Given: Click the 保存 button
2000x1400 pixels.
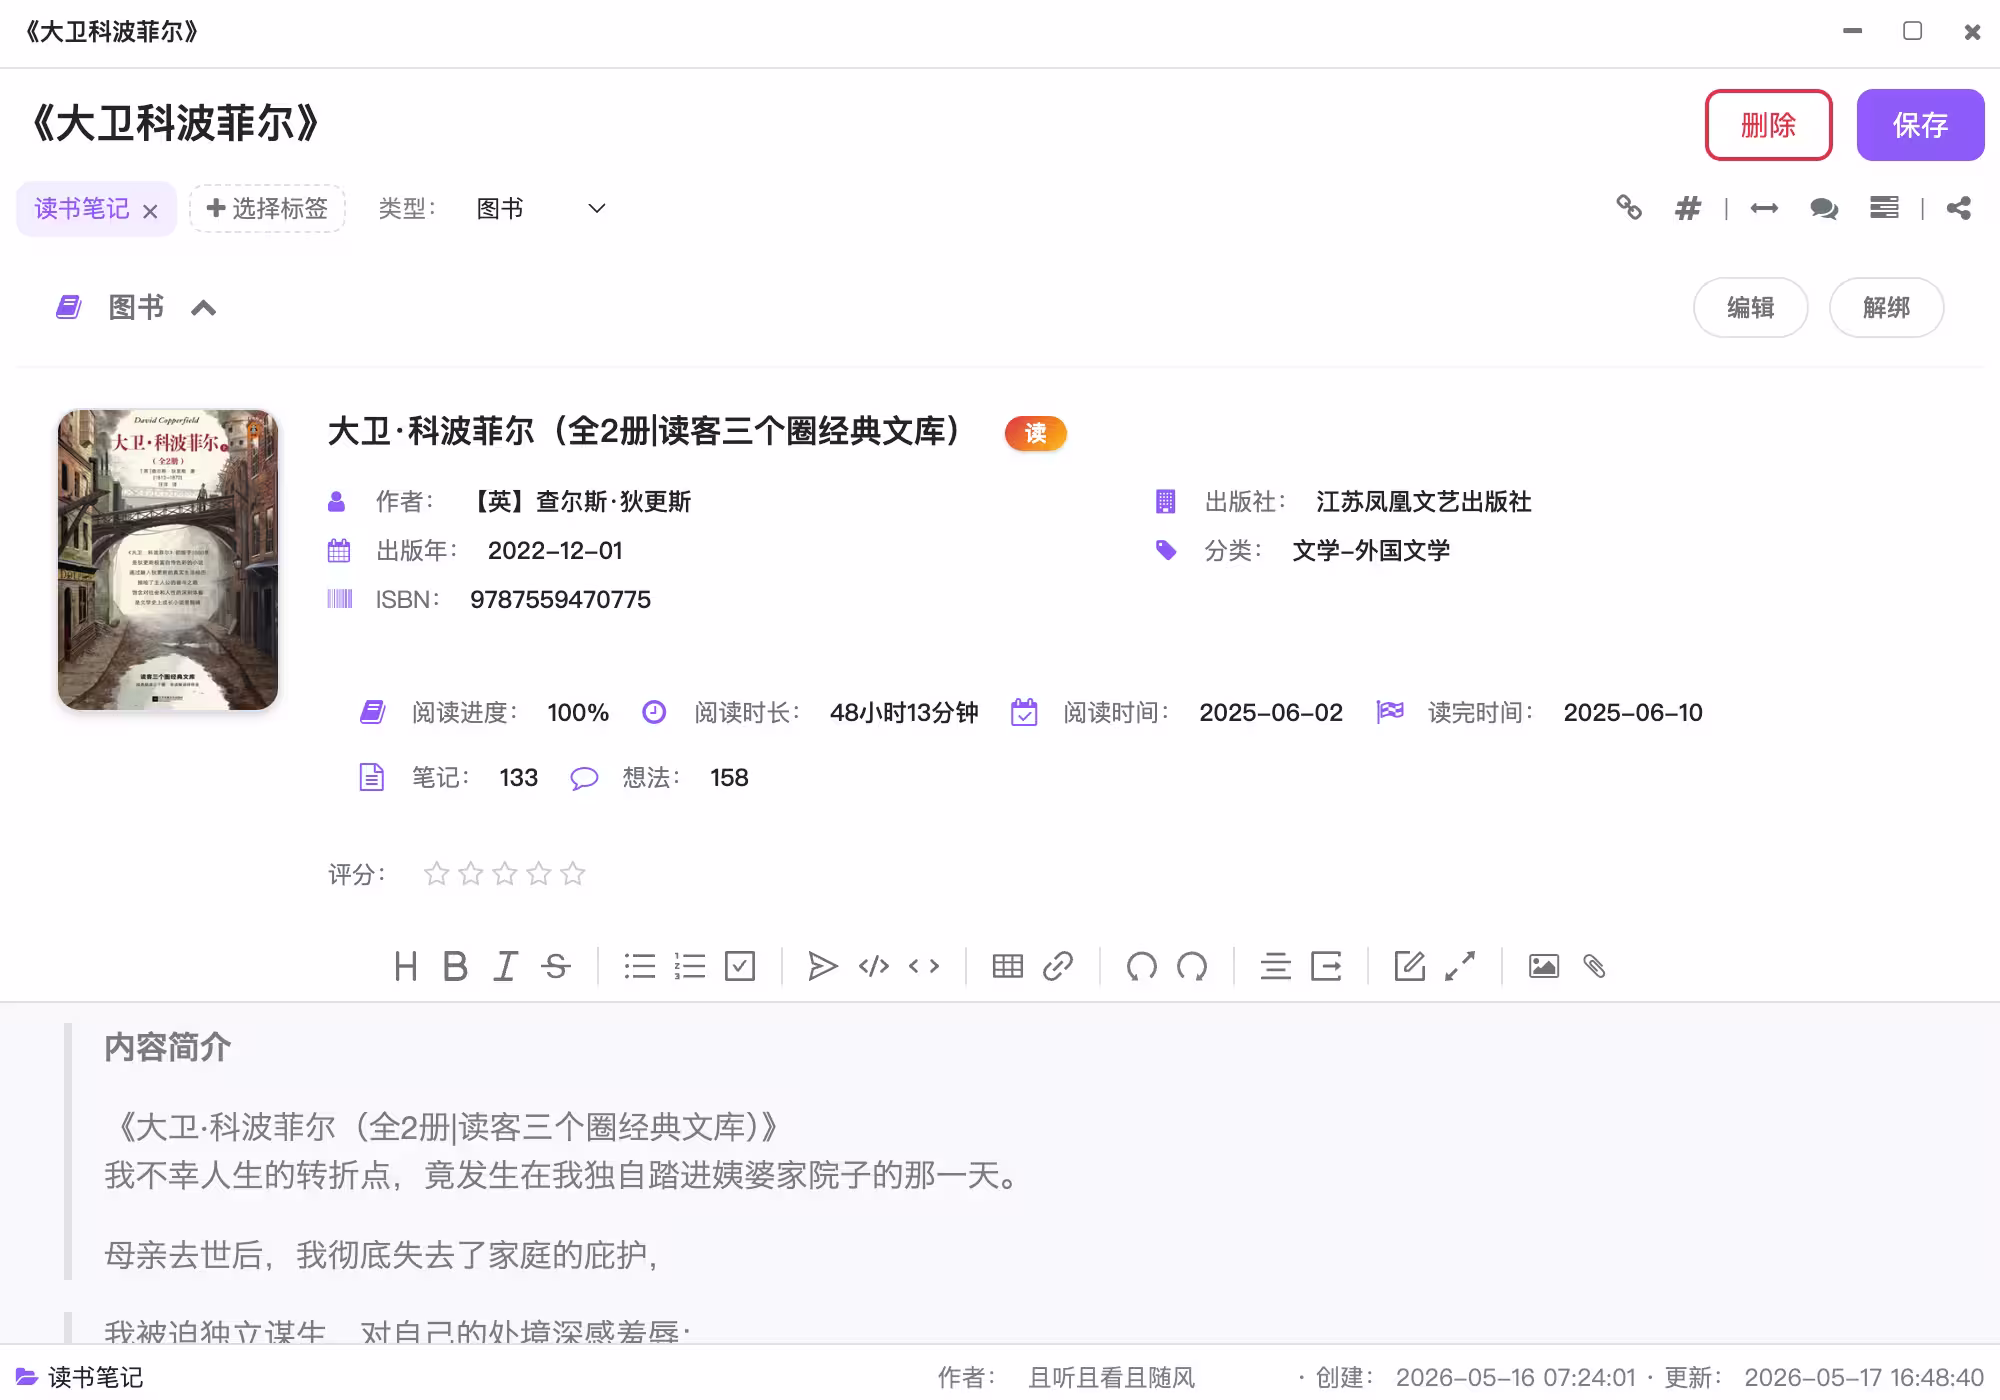Looking at the screenshot, I should coord(1920,125).
